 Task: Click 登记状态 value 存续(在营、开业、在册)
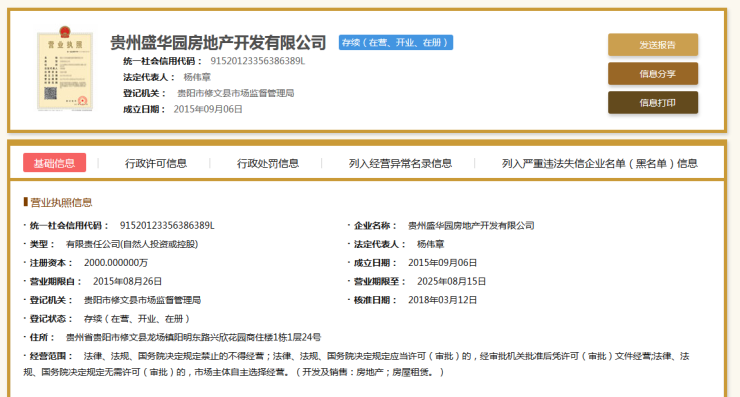coord(136,319)
